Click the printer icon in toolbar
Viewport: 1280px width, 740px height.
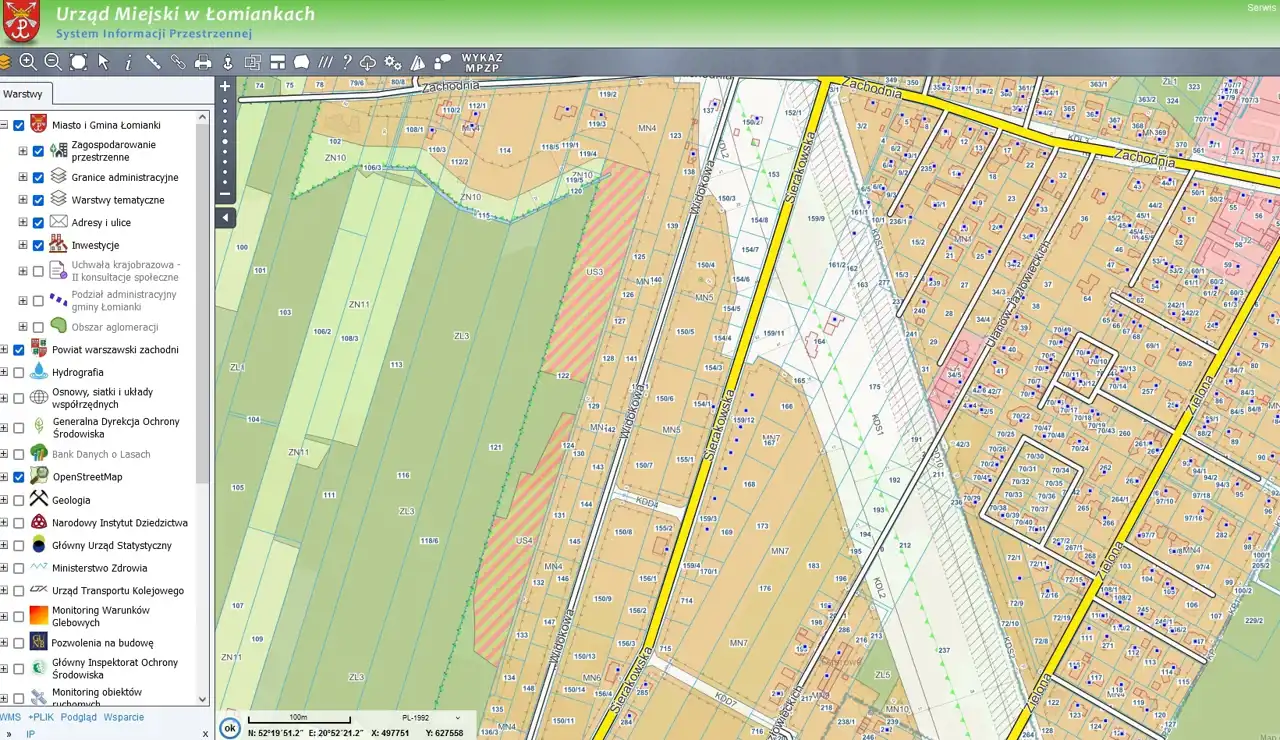[203, 62]
